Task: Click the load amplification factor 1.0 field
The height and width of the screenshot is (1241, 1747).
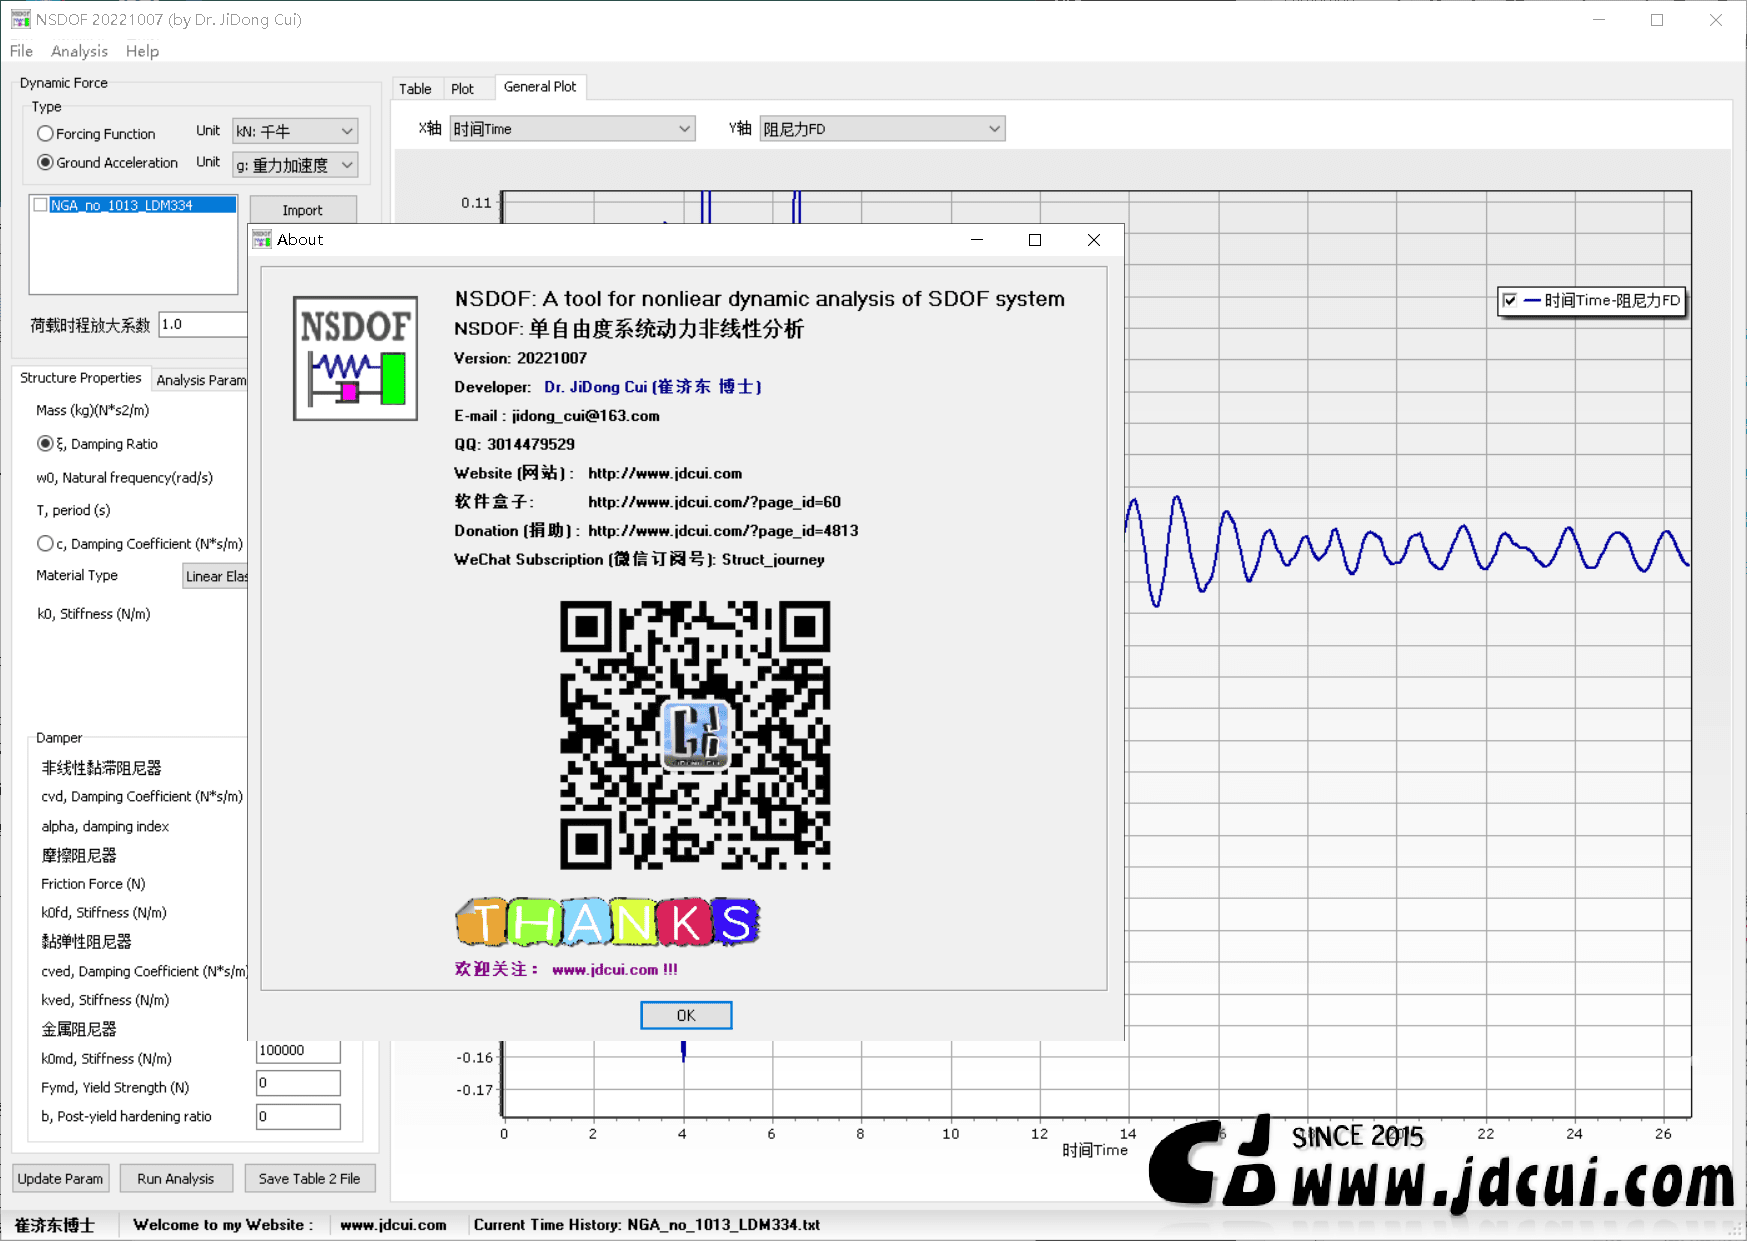Action: click(203, 324)
